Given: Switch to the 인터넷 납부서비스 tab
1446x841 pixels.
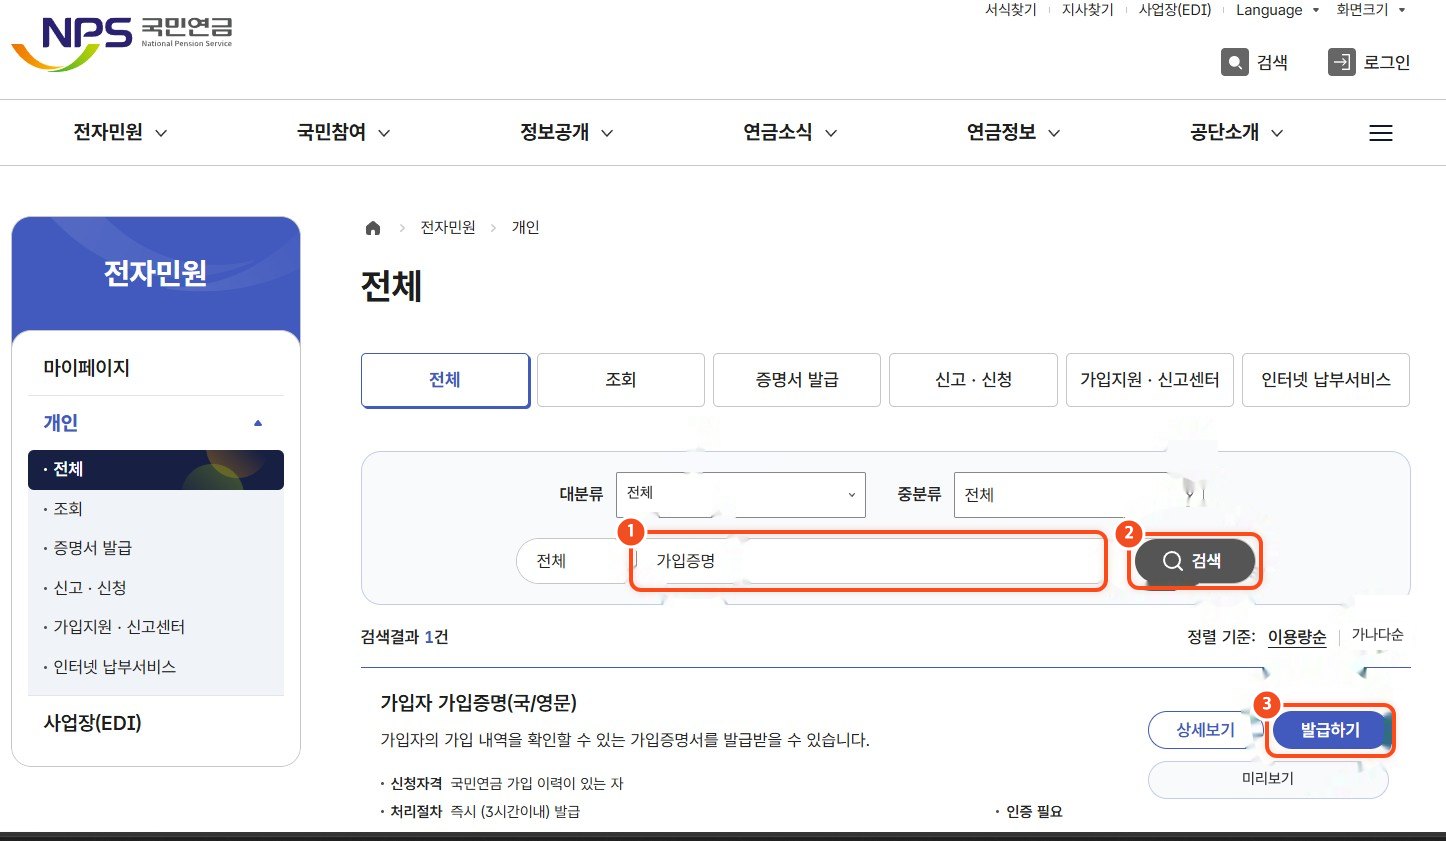Looking at the screenshot, I should [1326, 380].
